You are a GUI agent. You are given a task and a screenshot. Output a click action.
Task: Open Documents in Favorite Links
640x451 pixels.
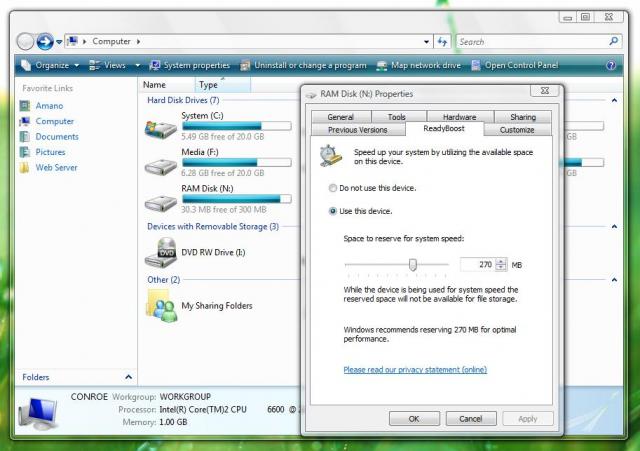click(x=57, y=137)
